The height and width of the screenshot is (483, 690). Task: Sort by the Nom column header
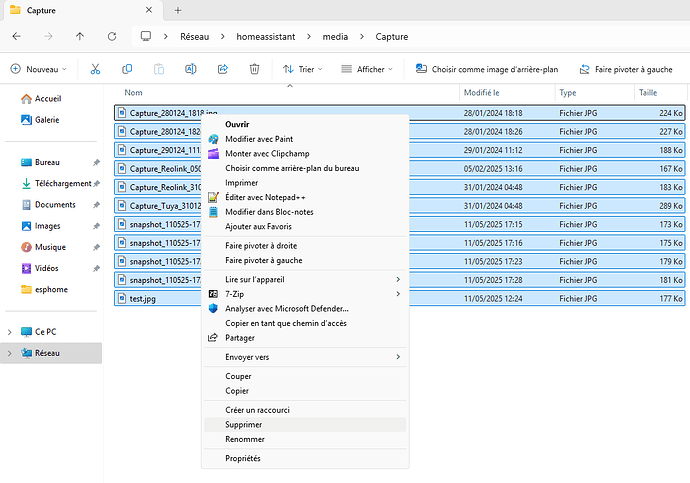(x=288, y=92)
